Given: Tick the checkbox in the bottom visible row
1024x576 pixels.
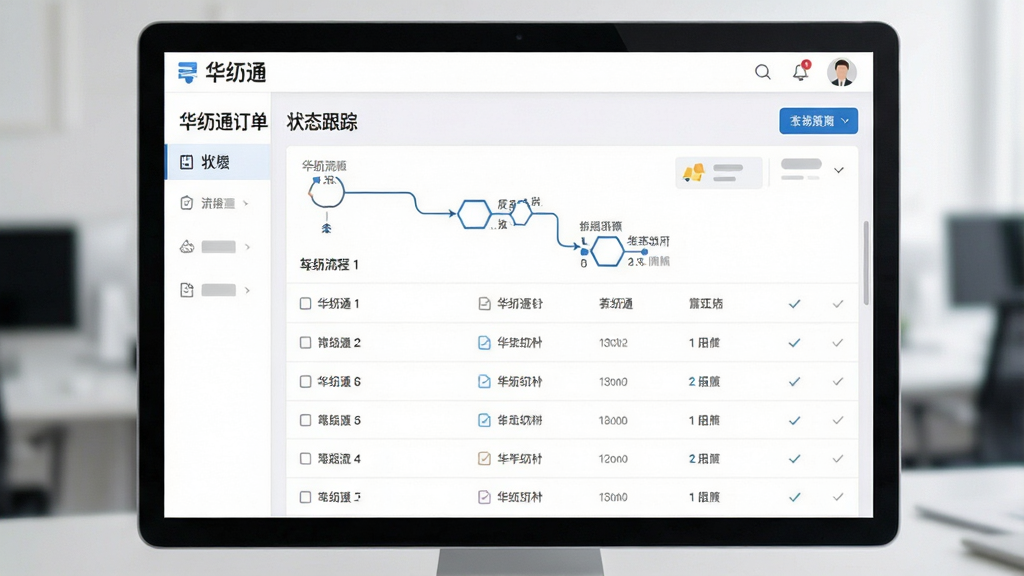Looking at the screenshot, I should [x=305, y=497].
